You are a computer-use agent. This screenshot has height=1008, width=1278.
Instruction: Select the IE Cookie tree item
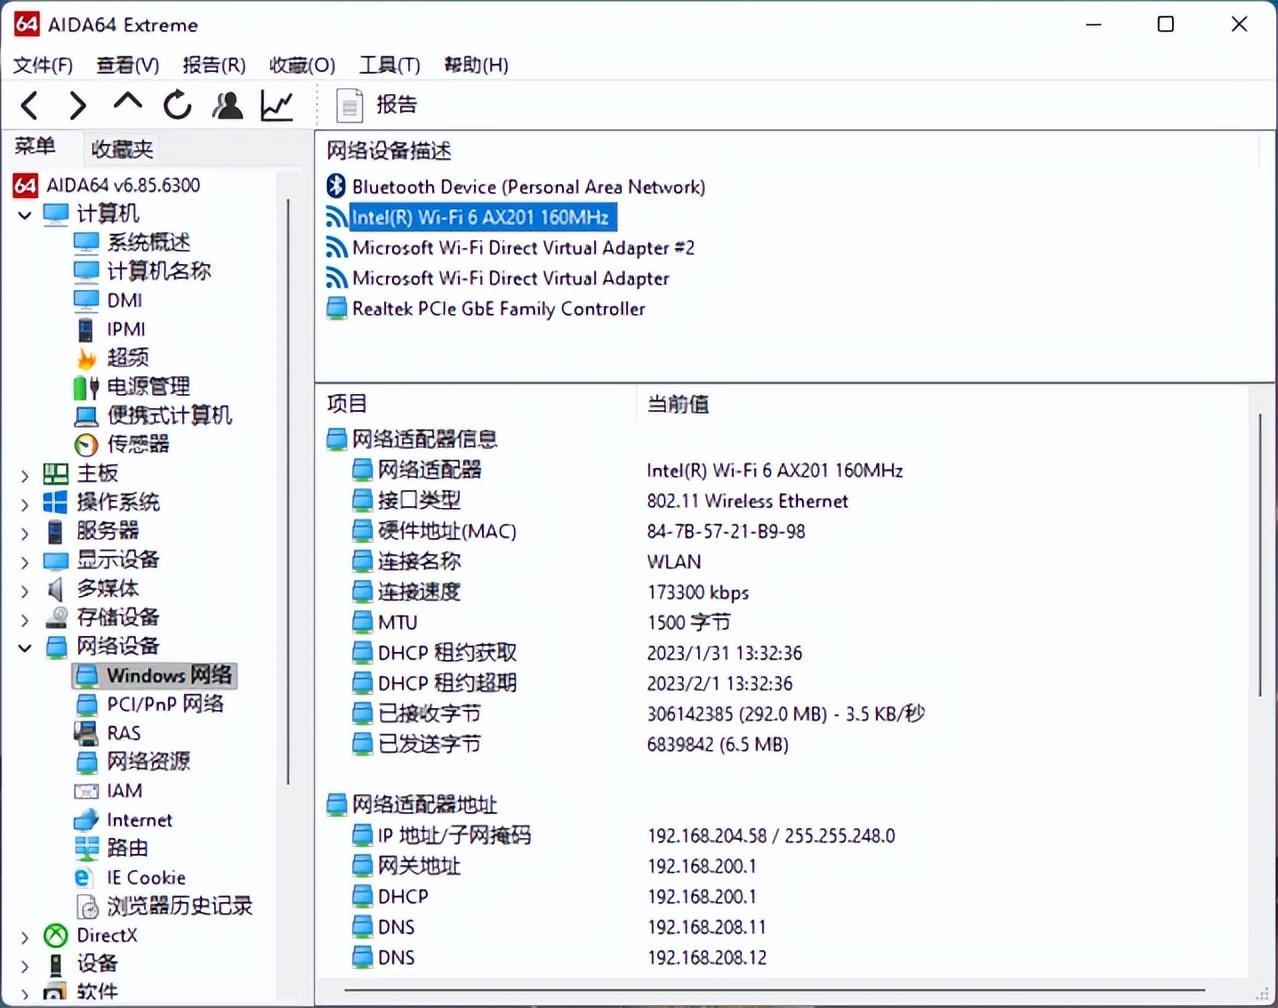click(x=130, y=877)
